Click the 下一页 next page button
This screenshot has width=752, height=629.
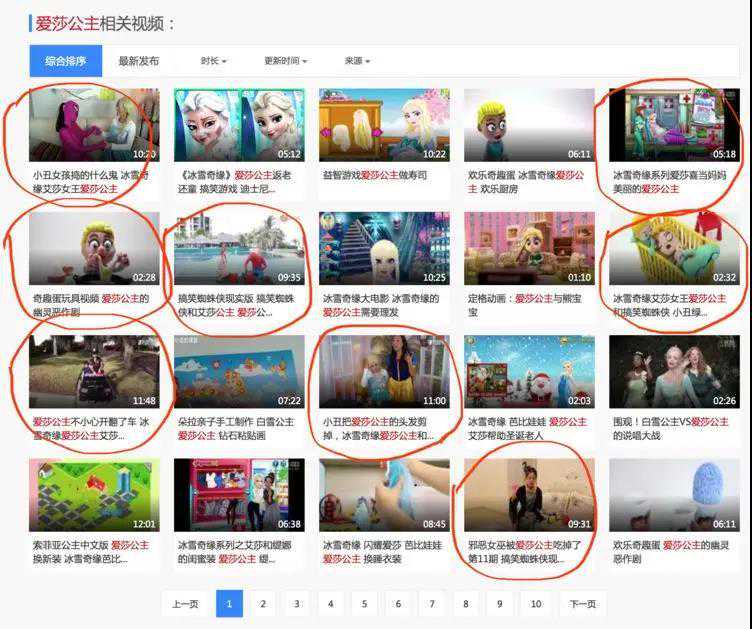click(583, 604)
